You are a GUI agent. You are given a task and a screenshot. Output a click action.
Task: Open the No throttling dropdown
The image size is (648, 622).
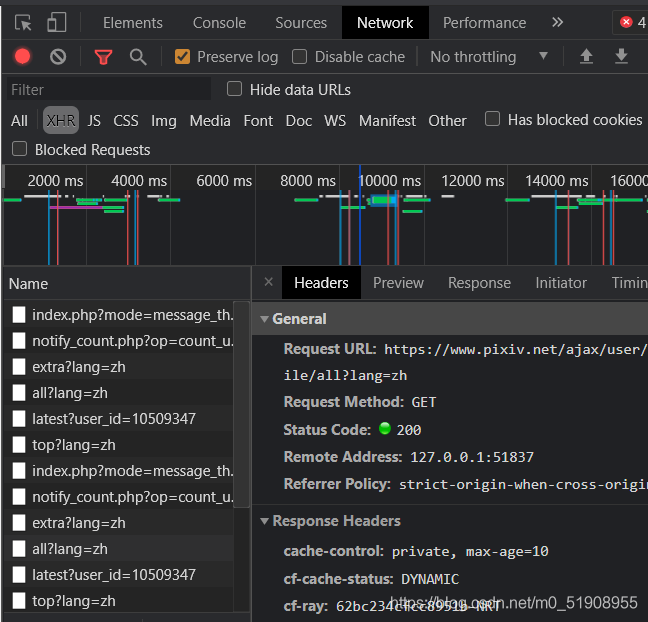pos(489,57)
